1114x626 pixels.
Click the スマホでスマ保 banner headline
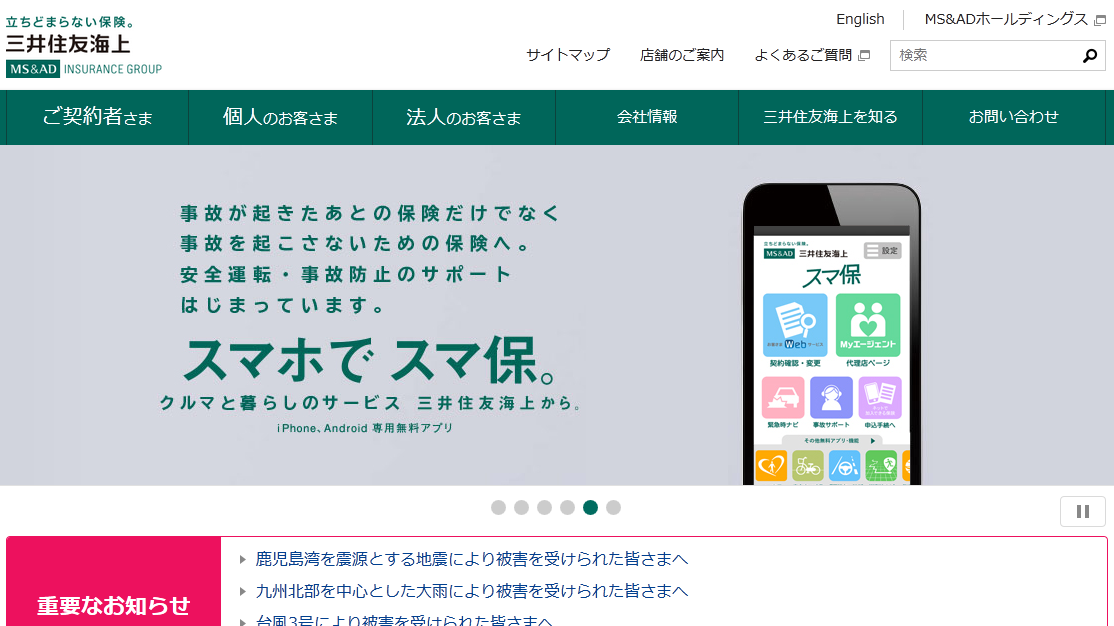point(369,360)
